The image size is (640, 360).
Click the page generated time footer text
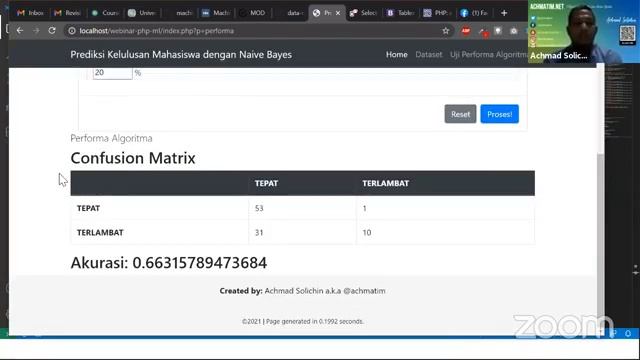point(302,322)
